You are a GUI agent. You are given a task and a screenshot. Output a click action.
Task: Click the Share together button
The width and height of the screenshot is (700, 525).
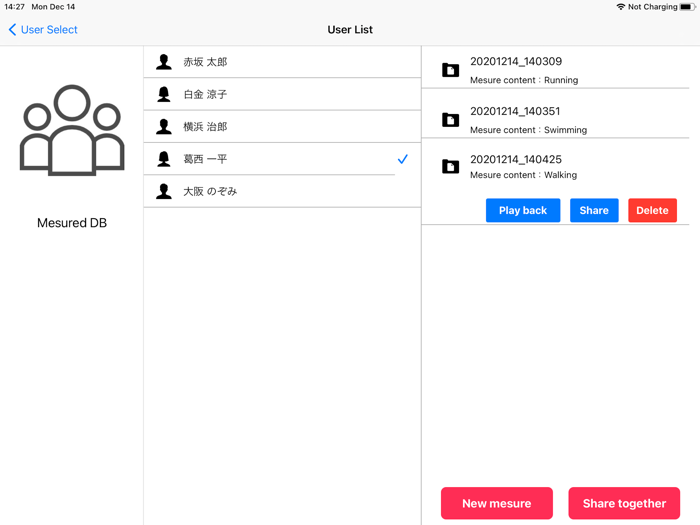tap(624, 503)
